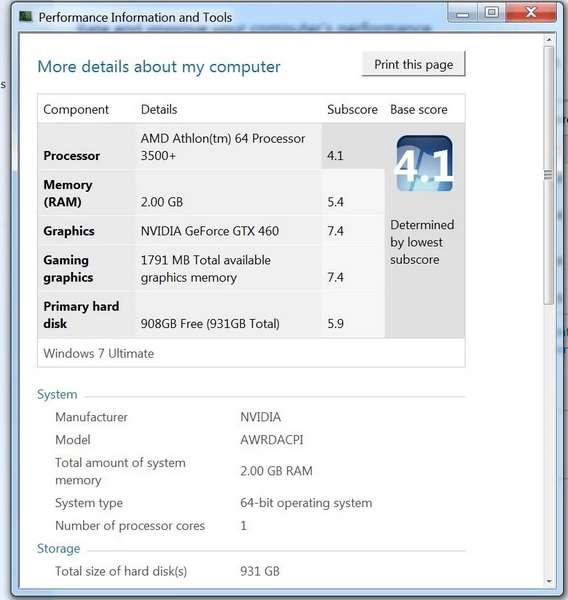568x600 pixels.
Task: Click 'NVIDIA GeForce GTX 460' text
Action: (x=210, y=231)
